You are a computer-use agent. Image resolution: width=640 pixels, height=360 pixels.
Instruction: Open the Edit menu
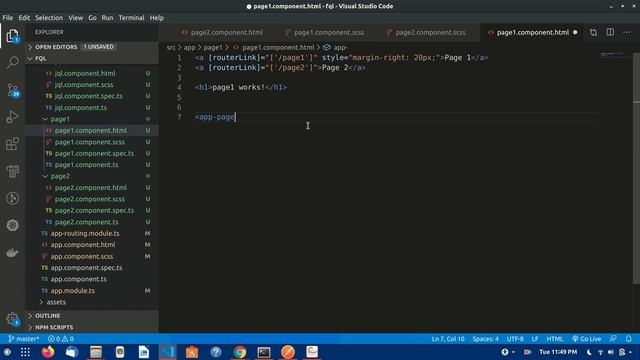pyautogui.click(x=24, y=18)
